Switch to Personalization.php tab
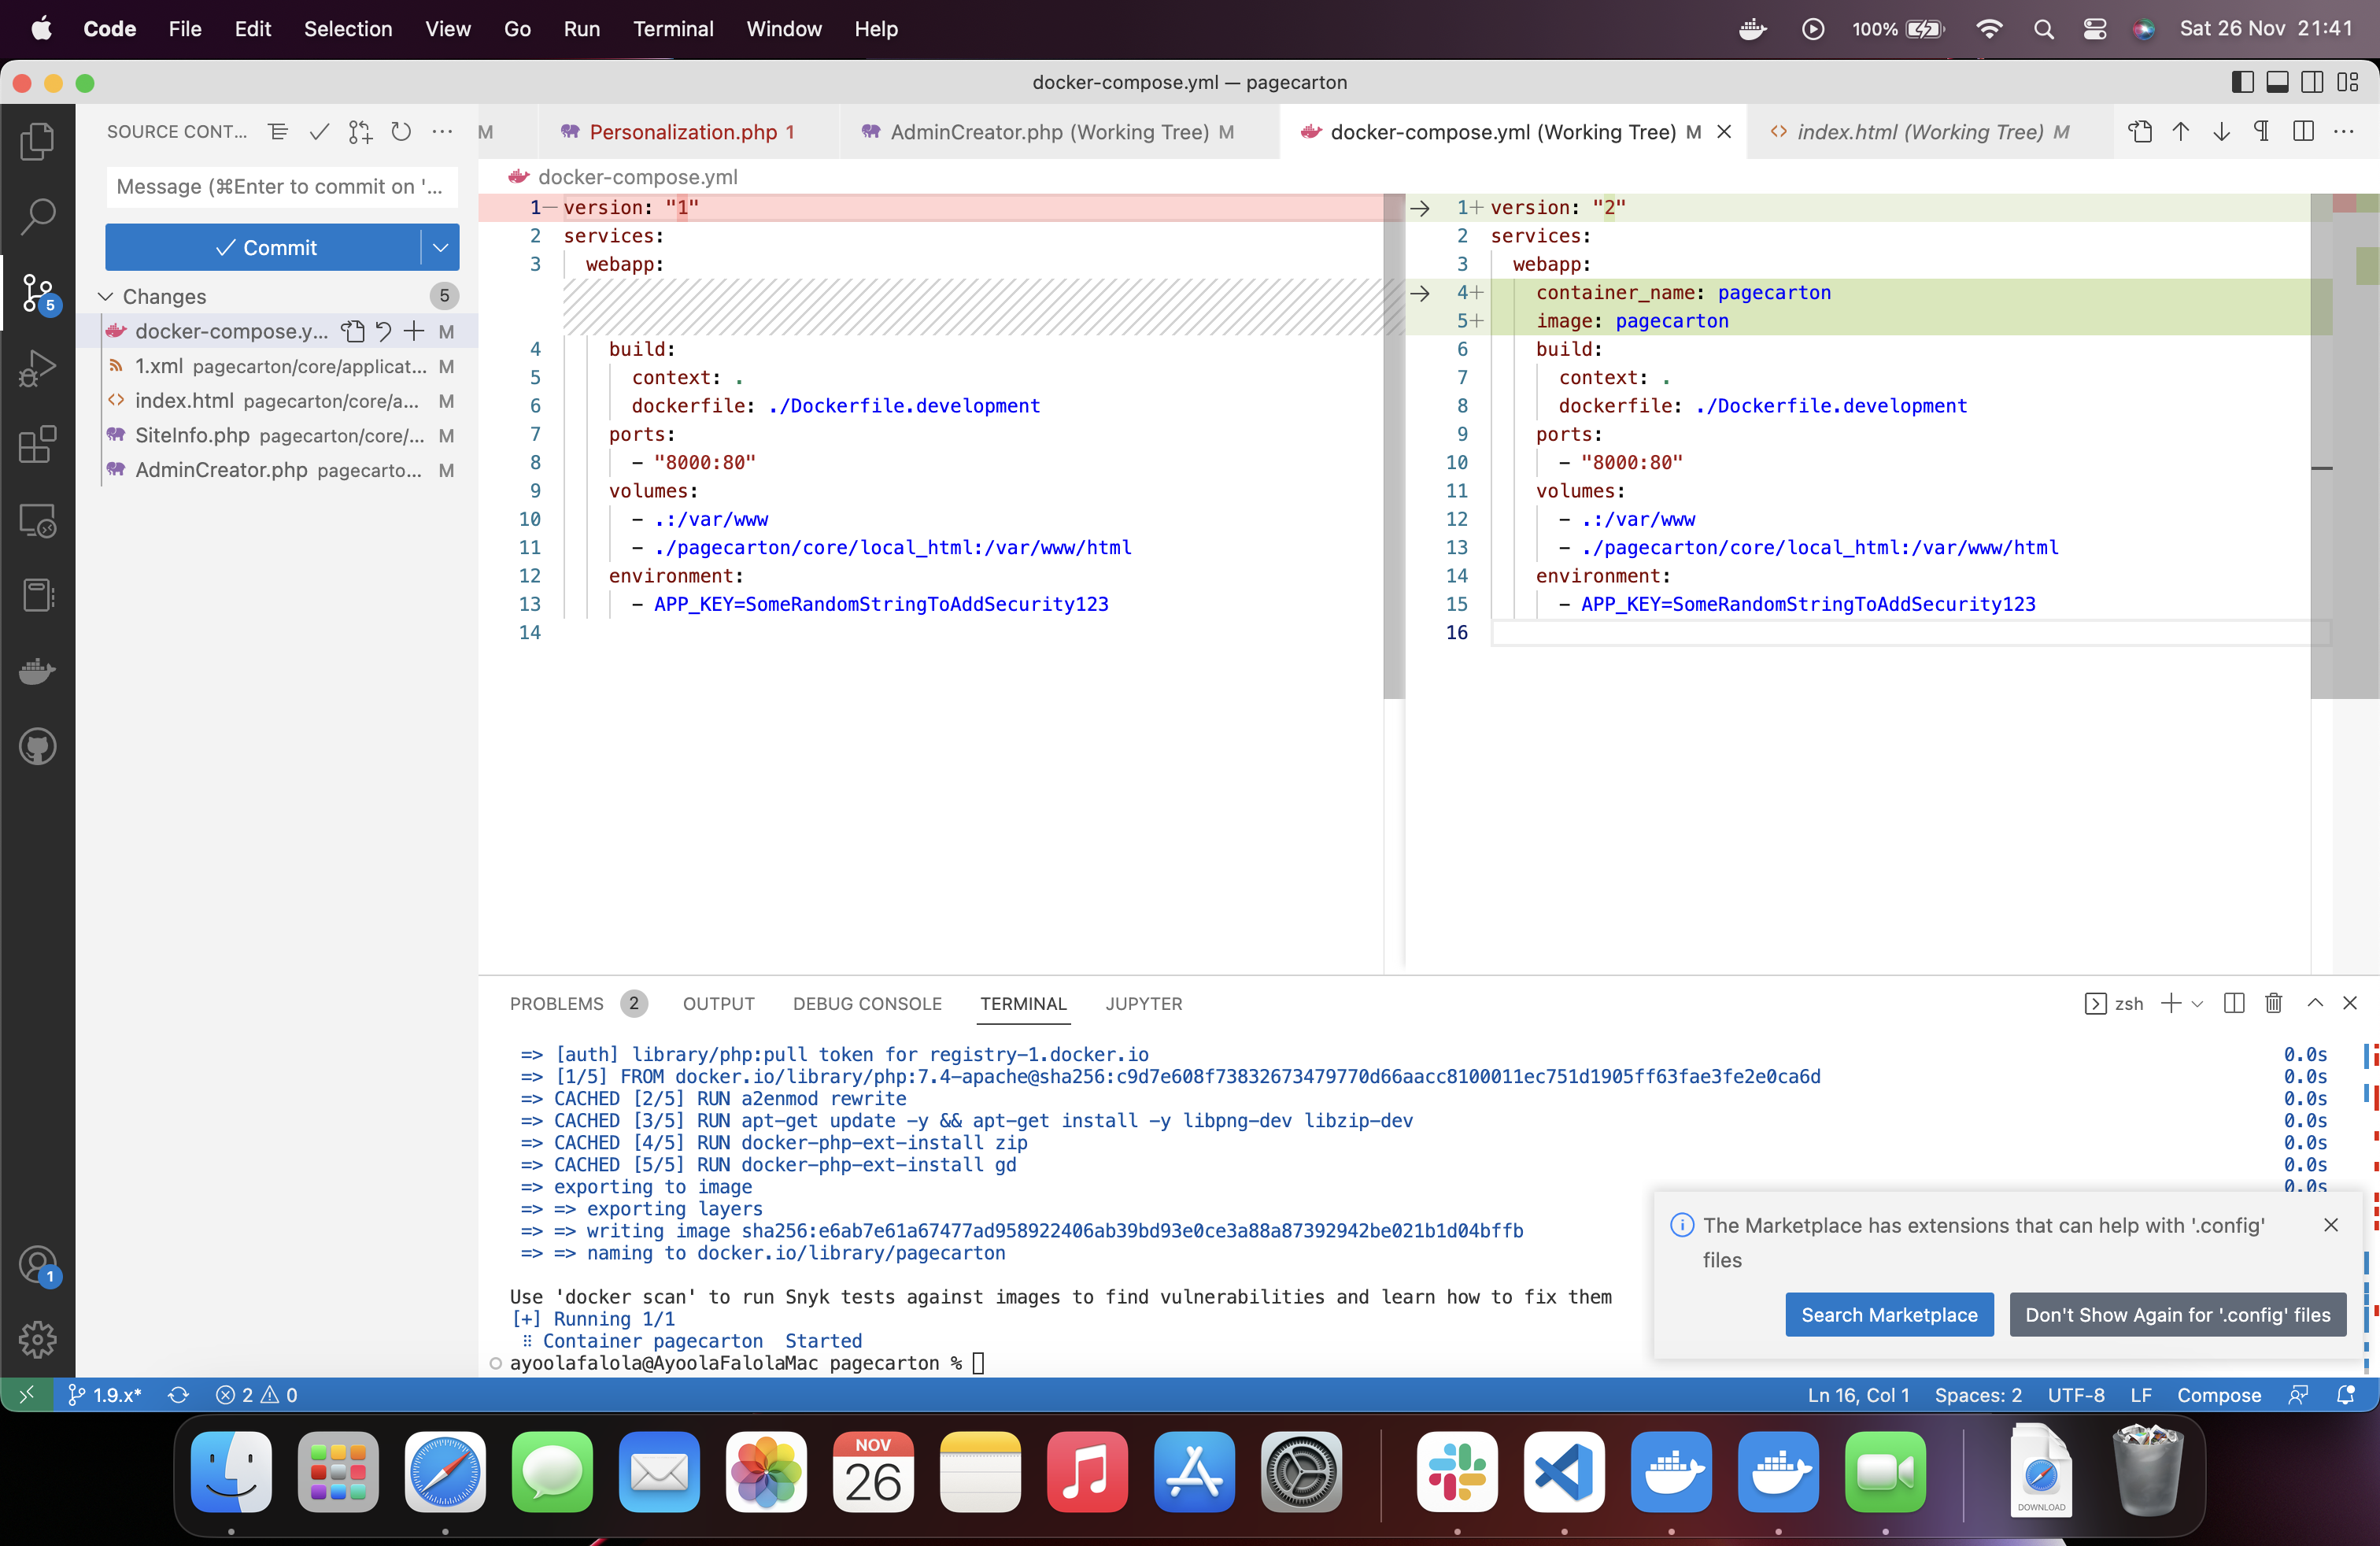The height and width of the screenshot is (1546, 2380). tap(690, 132)
